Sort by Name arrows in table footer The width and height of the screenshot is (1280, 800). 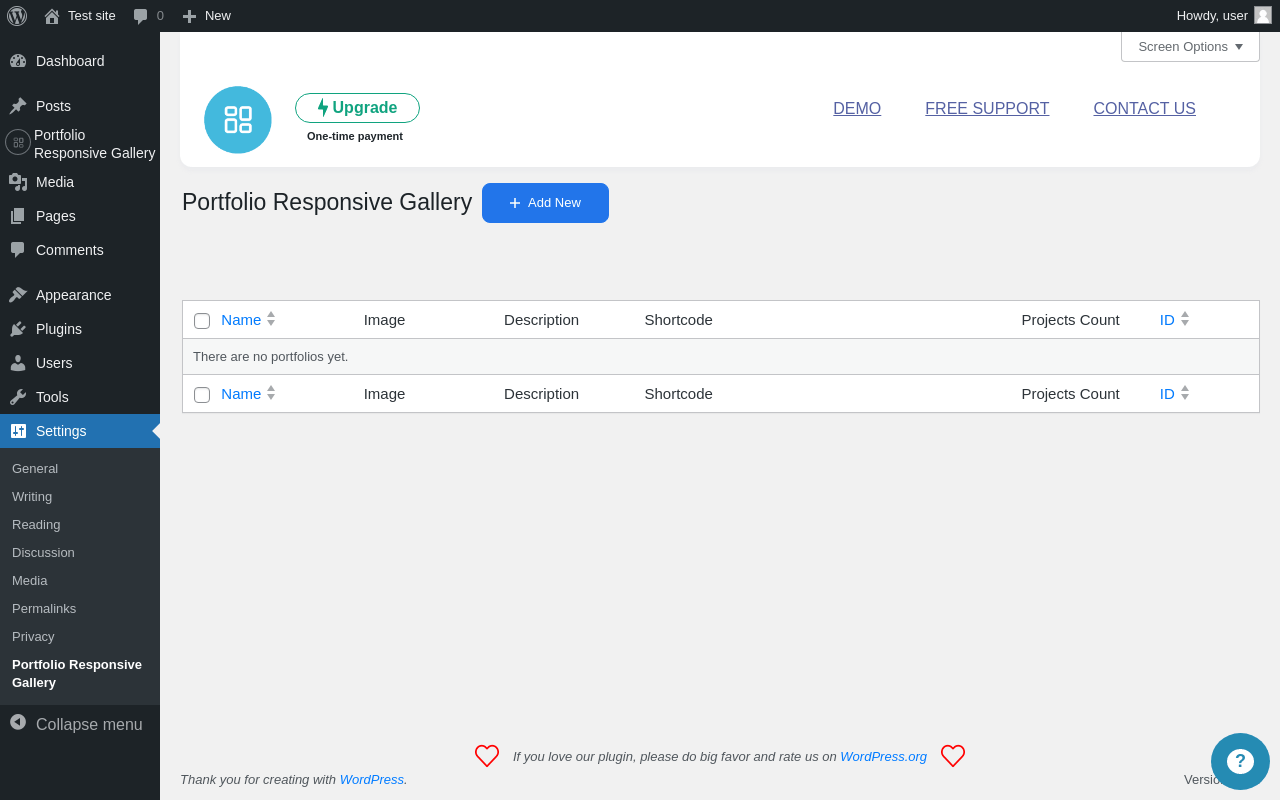(271, 393)
